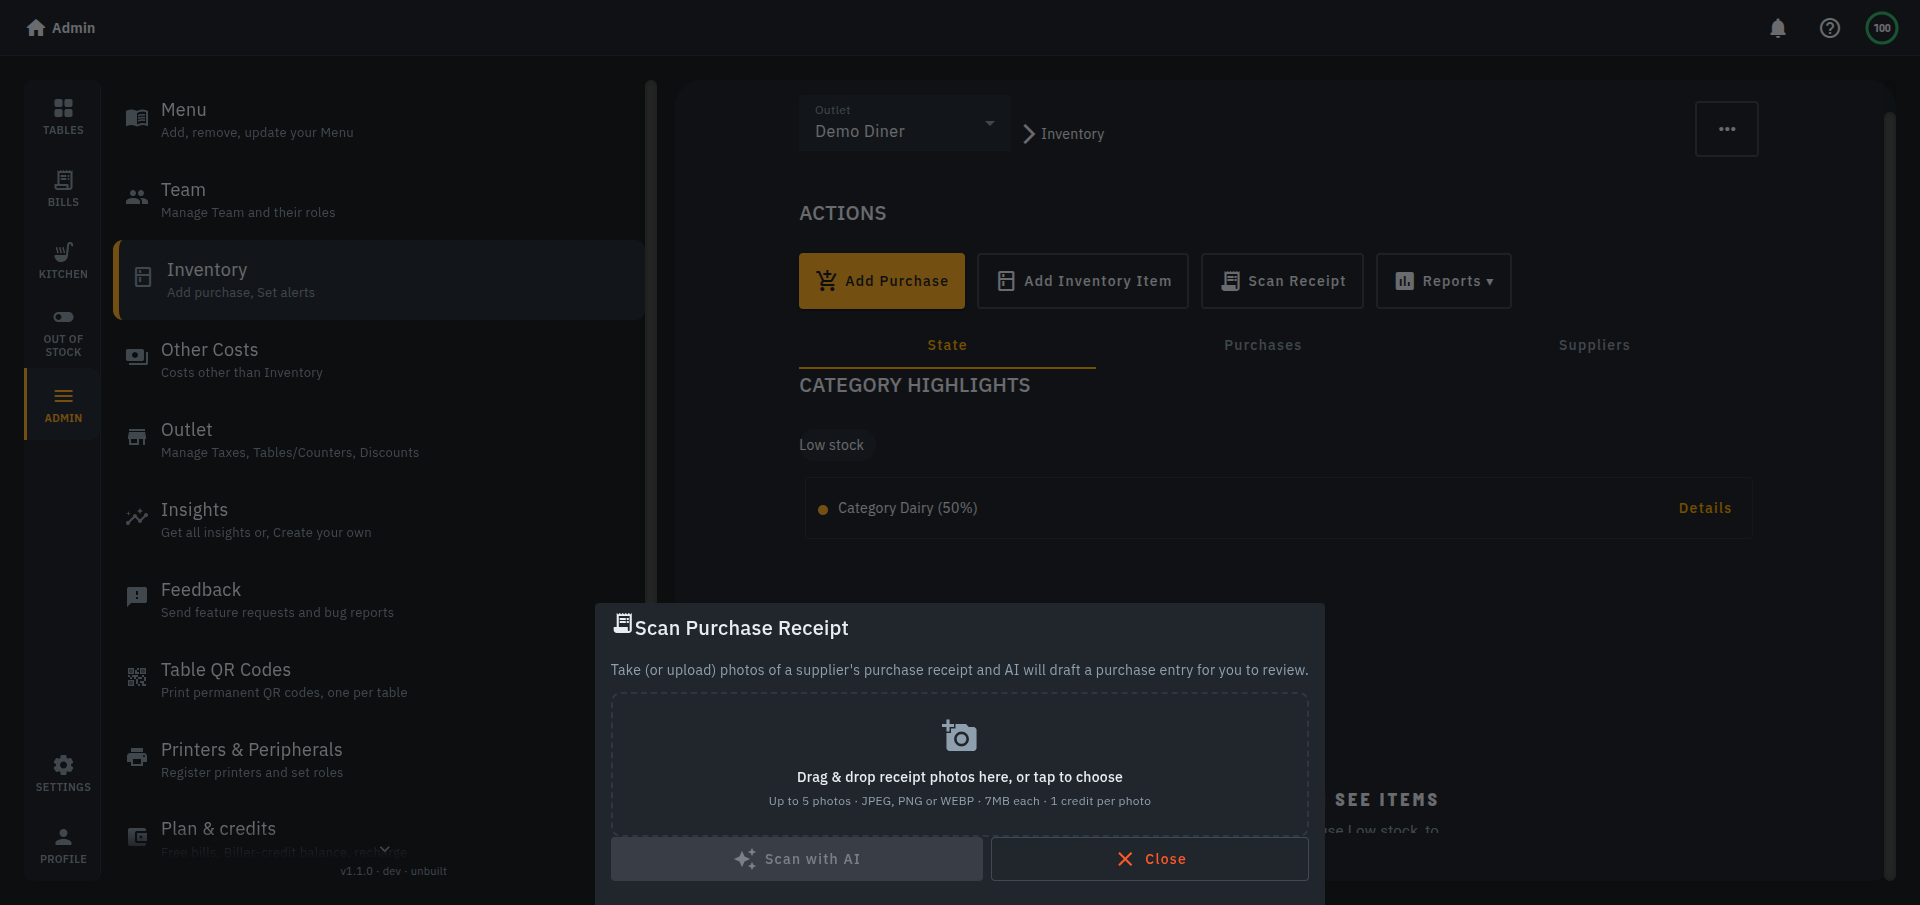
Task: Click the Admin home icon
Action: pos(36,28)
